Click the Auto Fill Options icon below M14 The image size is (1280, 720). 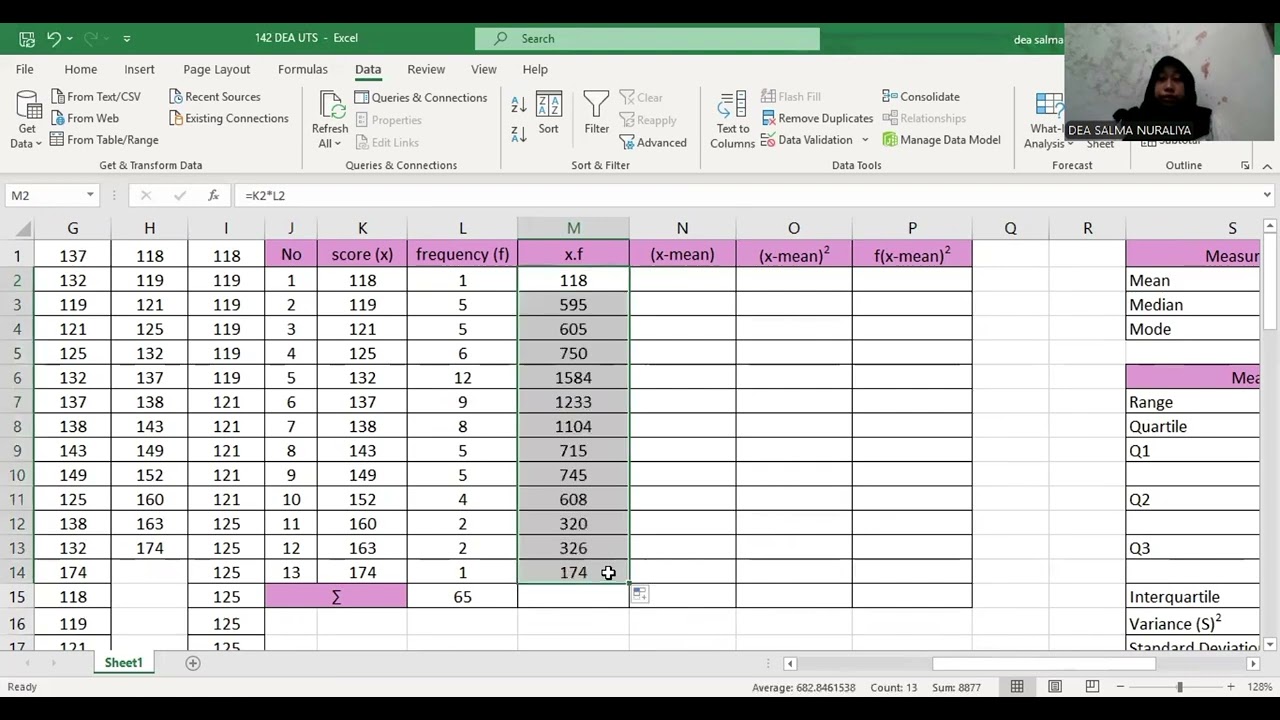pyautogui.click(x=640, y=595)
